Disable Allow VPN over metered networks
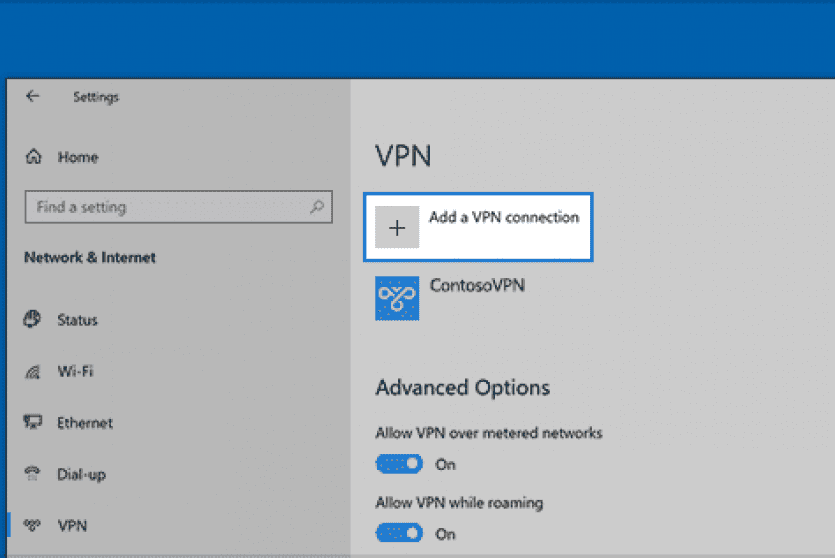This screenshot has width=835, height=558. click(399, 464)
